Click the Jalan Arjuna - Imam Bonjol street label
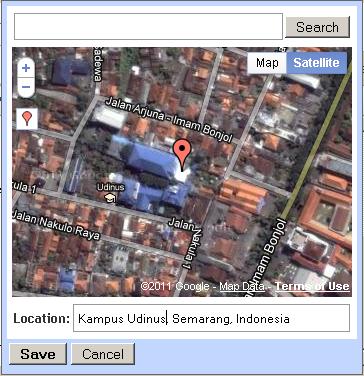 tap(168, 121)
